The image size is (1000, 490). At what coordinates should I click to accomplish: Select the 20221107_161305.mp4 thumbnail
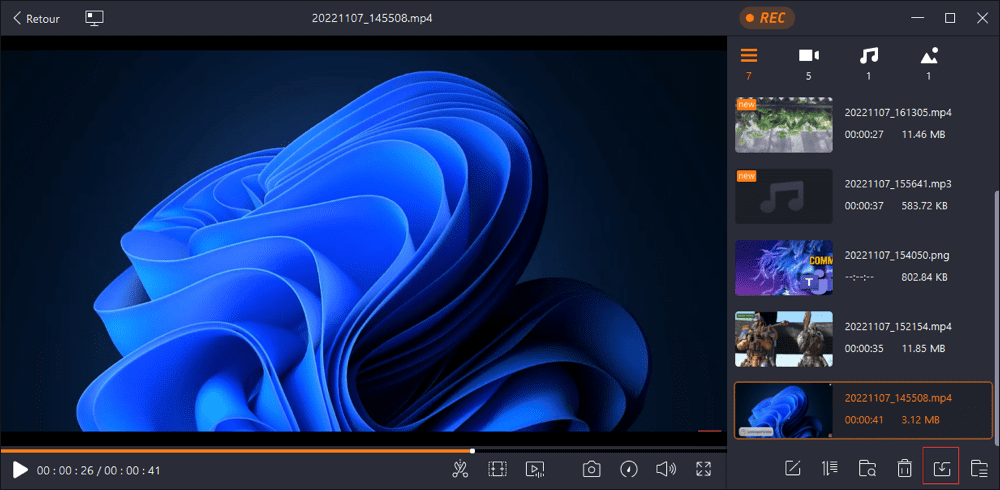coord(784,125)
